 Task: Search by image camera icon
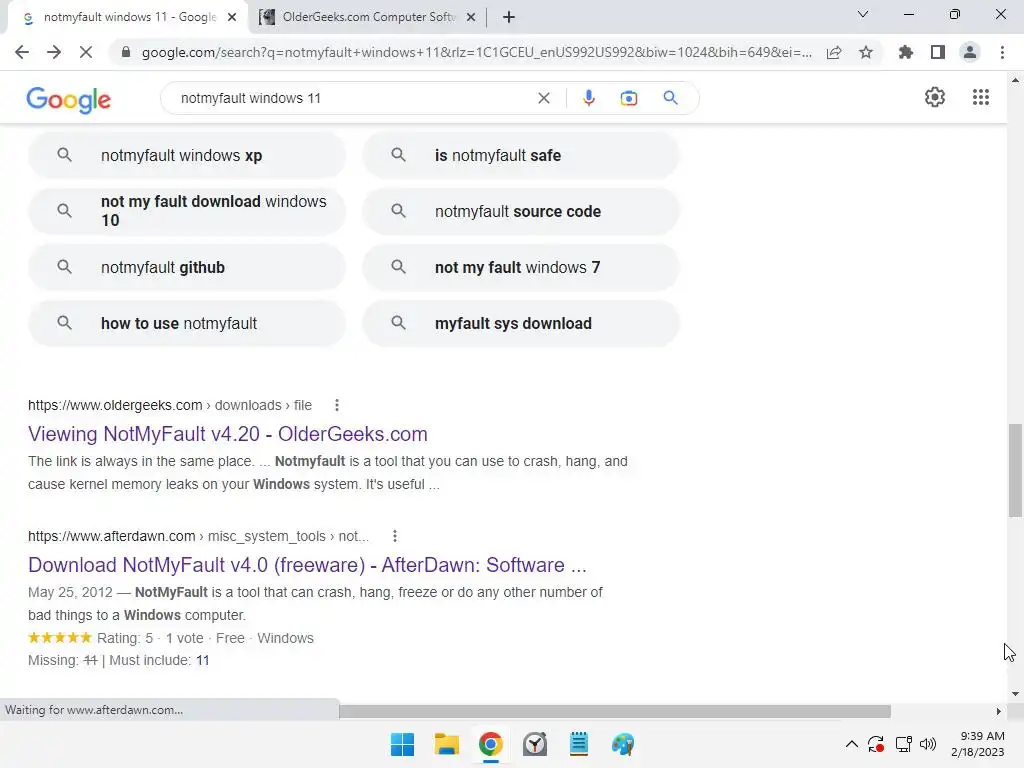(629, 98)
